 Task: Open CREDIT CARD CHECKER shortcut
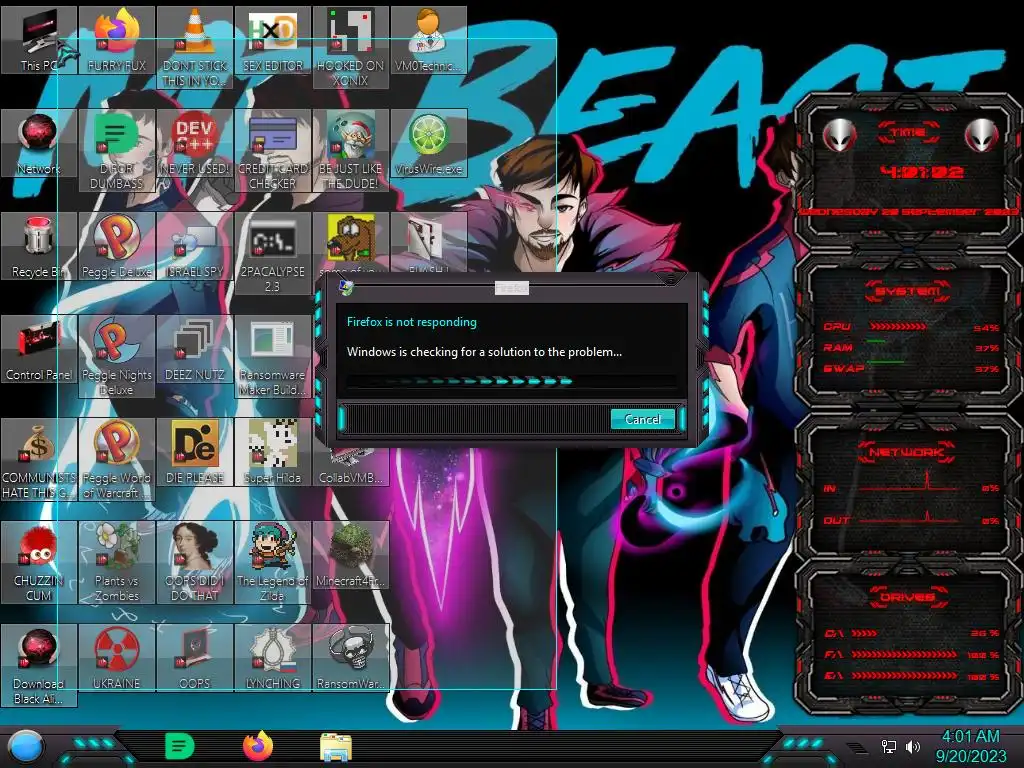tap(272, 150)
